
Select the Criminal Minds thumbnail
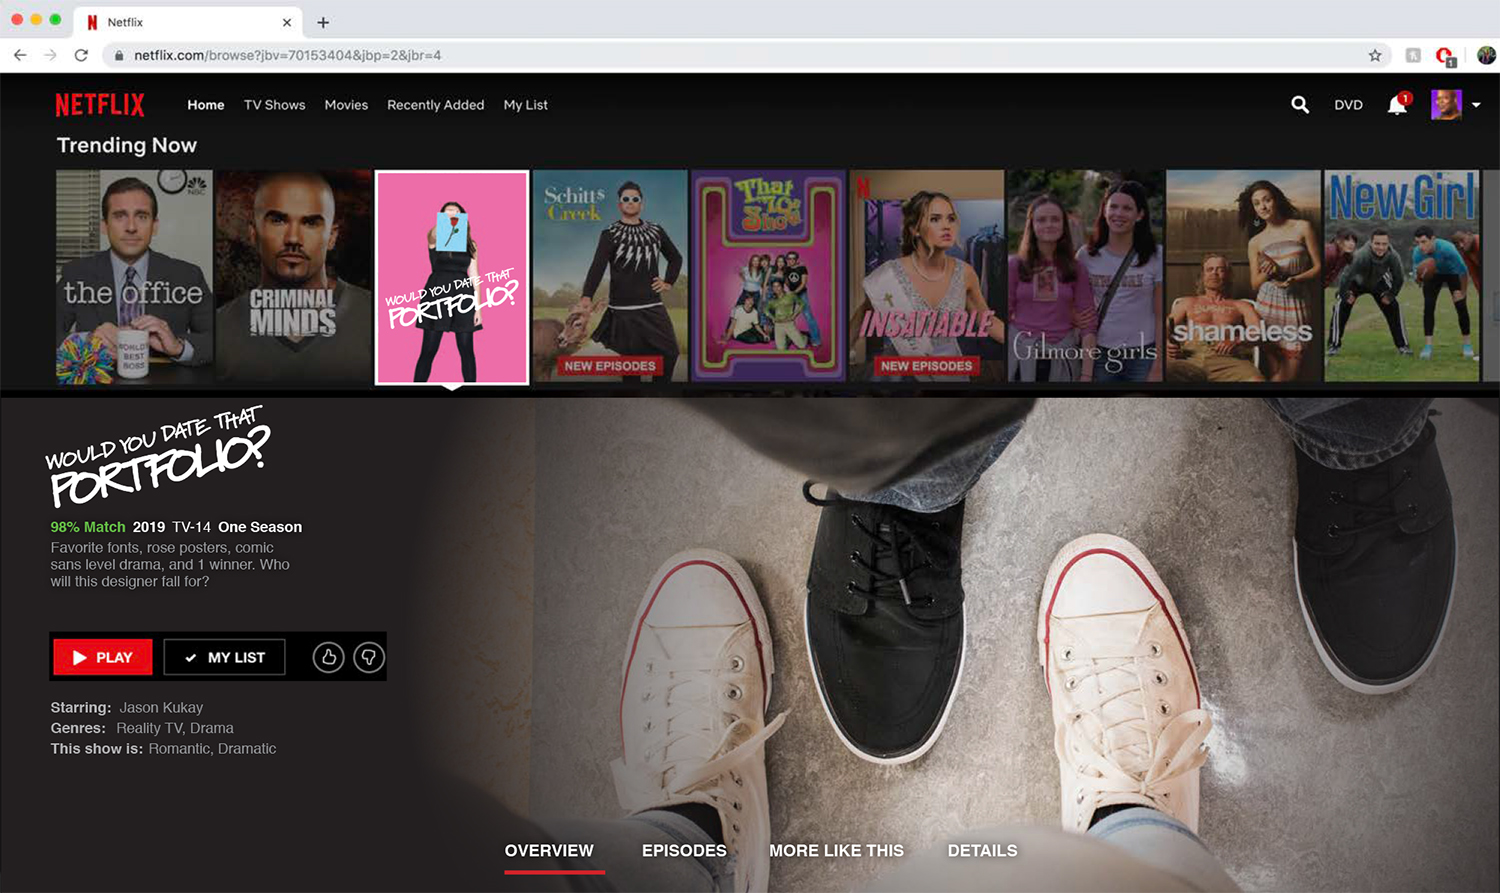pyautogui.click(x=293, y=276)
